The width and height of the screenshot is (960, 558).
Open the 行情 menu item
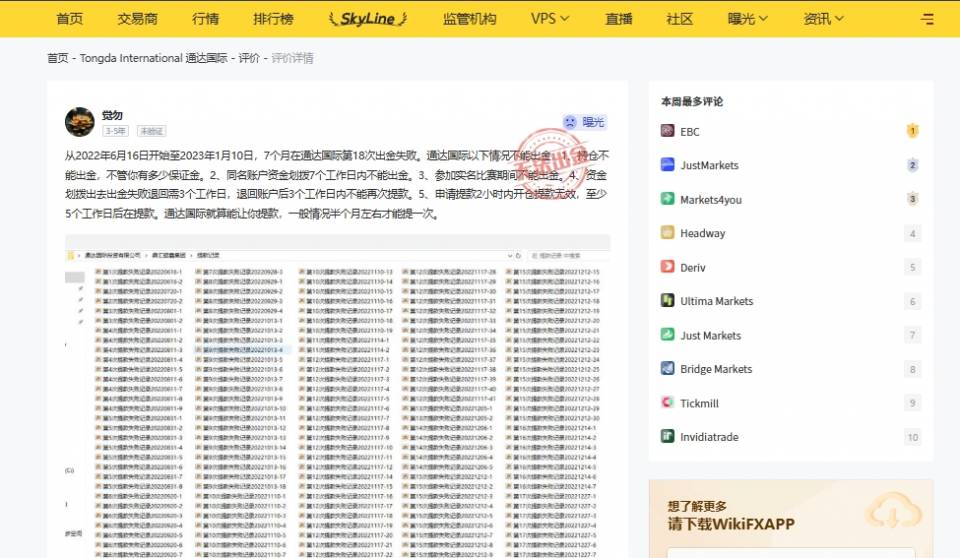point(205,19)
